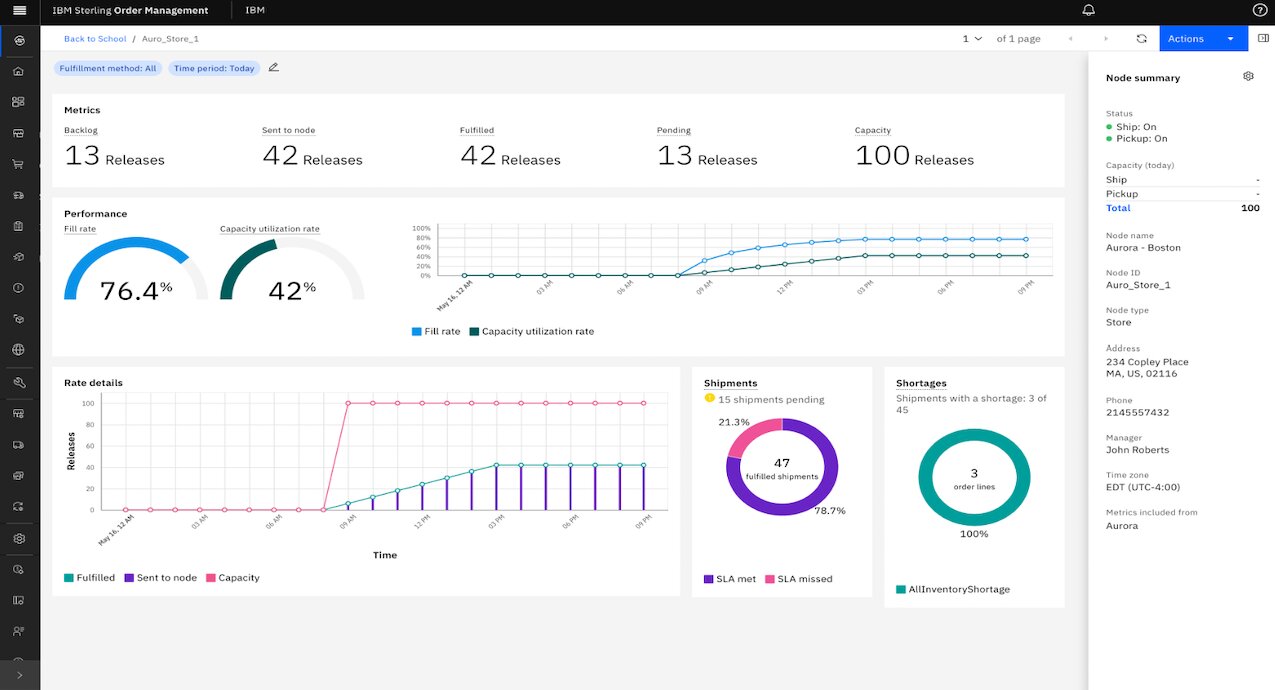Open the Shipments link

click(x=730, y=383)
